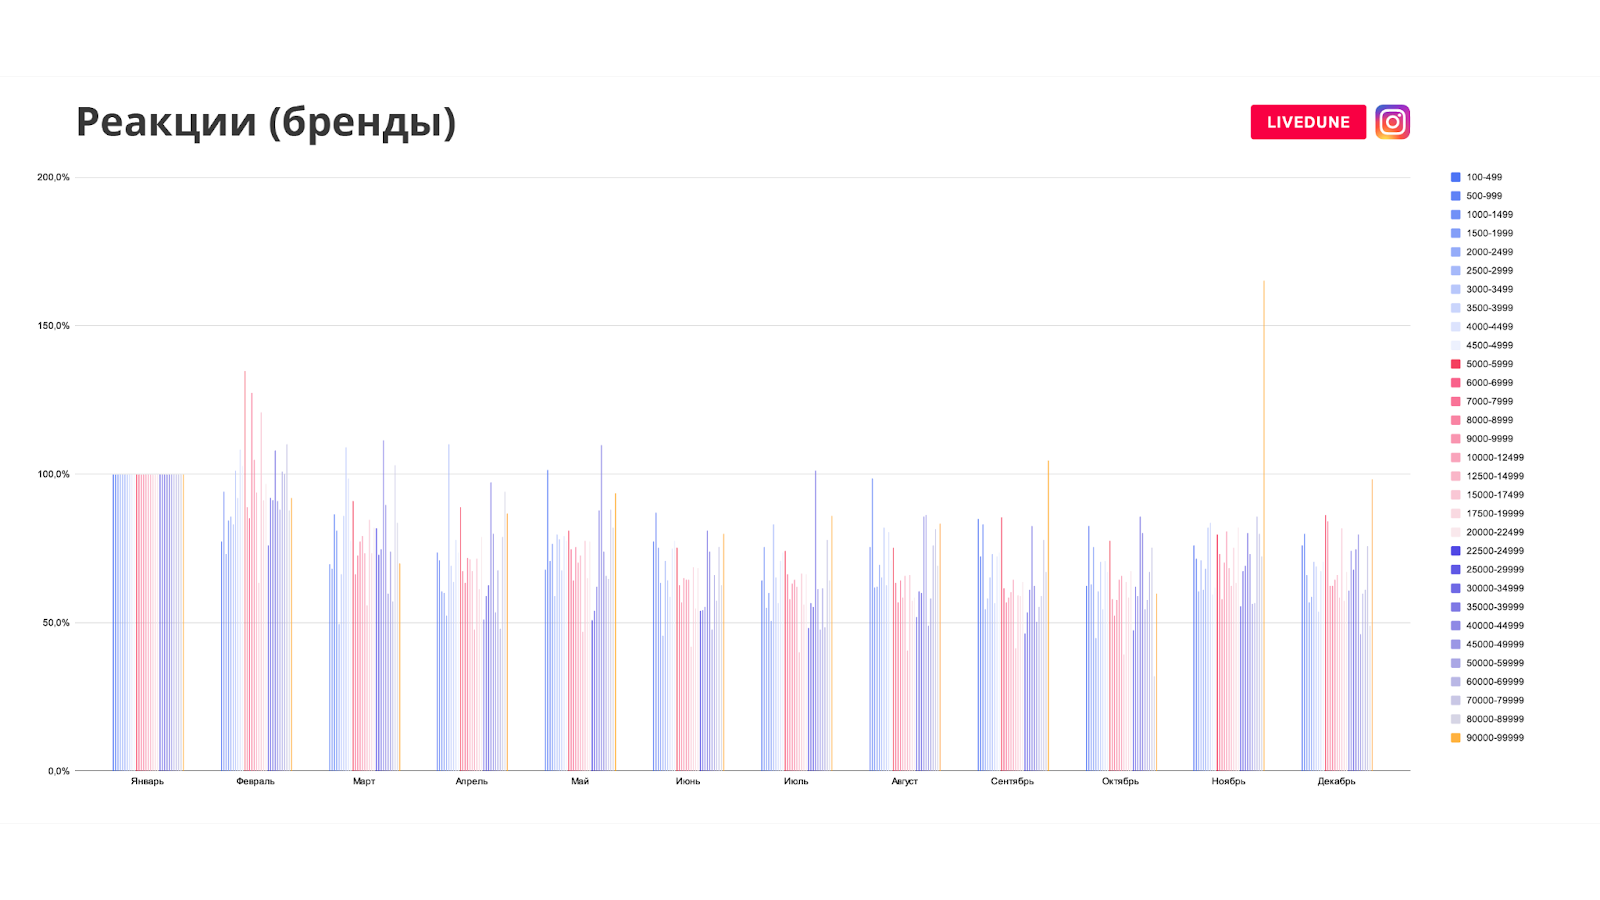Click the Март month axis label
Viewport: 1600px width, 900px height.
click(x=364, y=781)
